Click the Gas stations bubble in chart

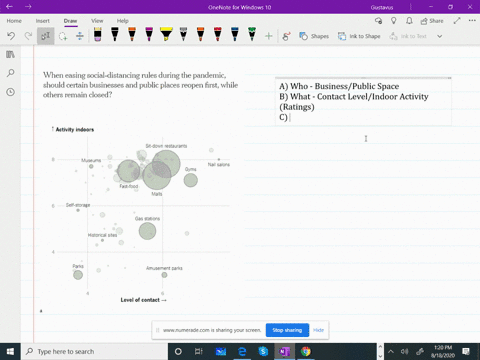147,231
